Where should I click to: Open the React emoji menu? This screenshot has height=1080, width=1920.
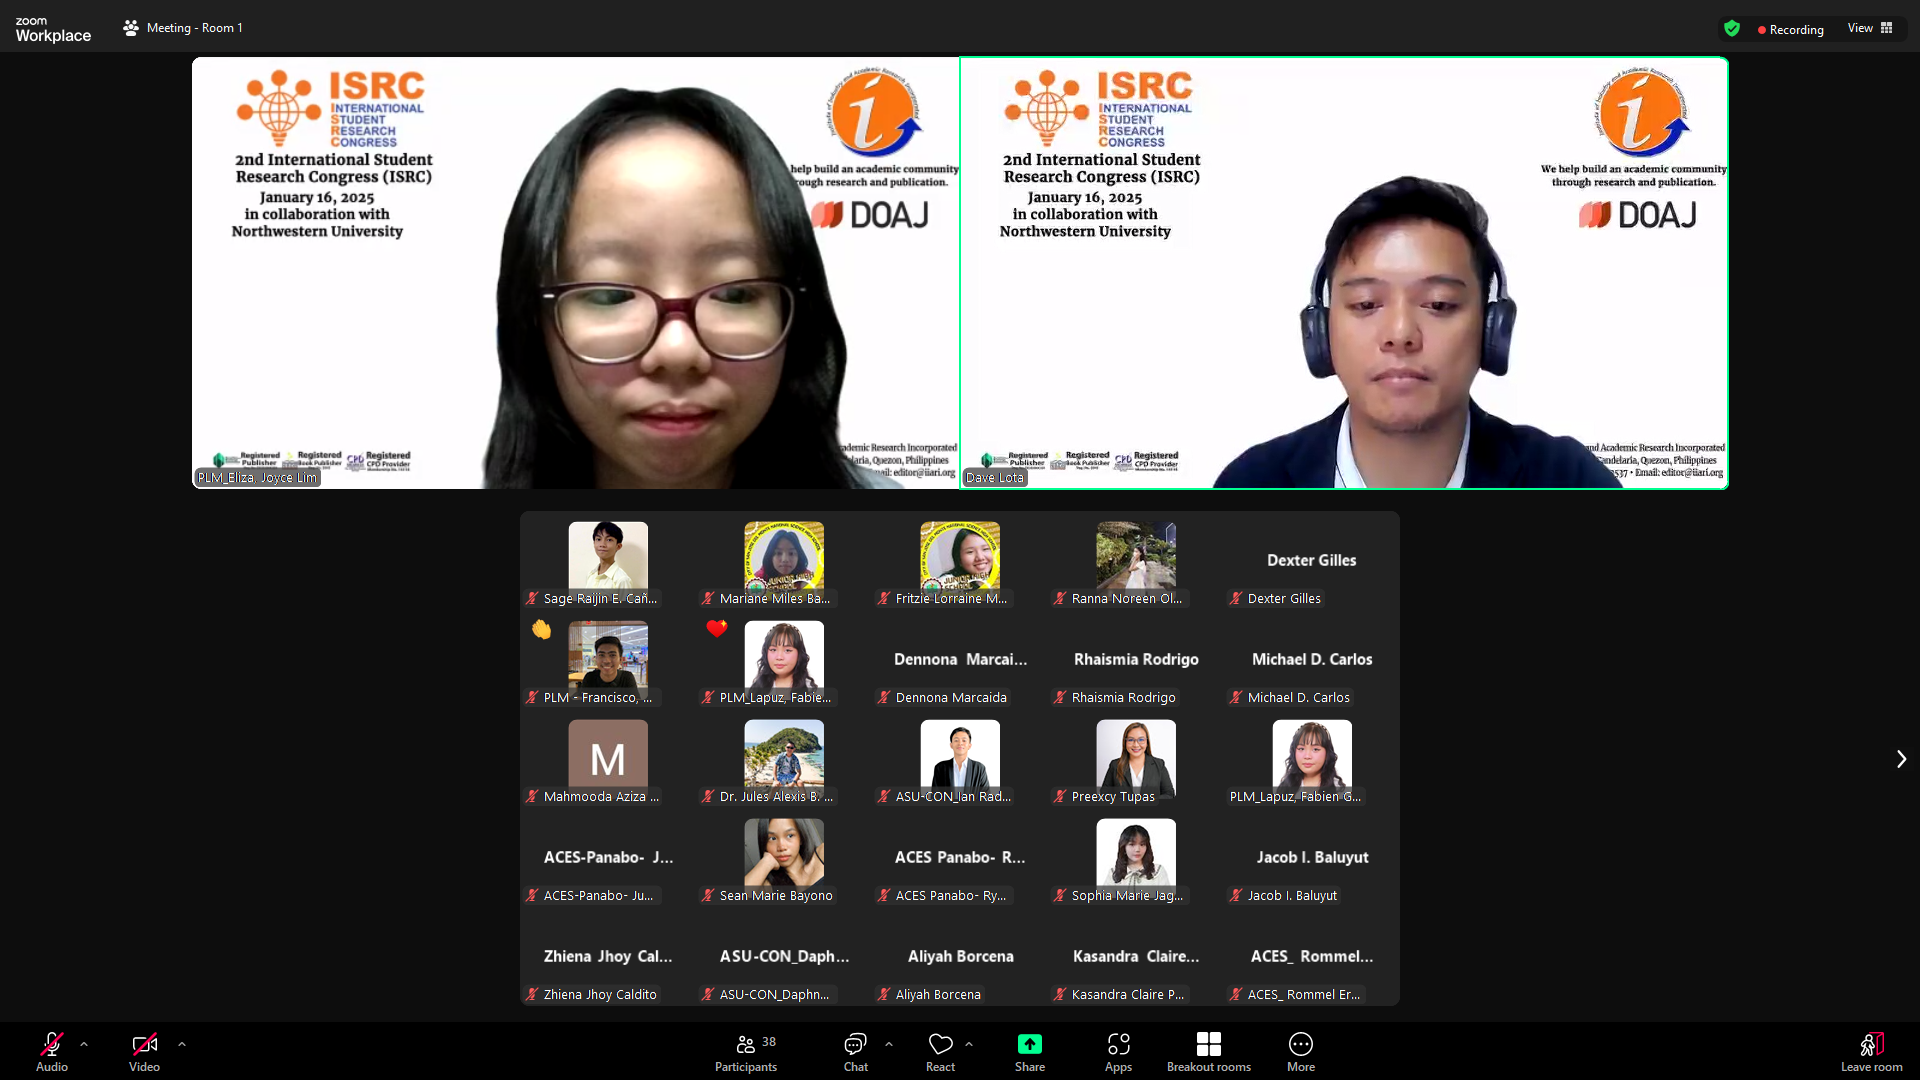pyautogui.click(x=940, y=1052)
